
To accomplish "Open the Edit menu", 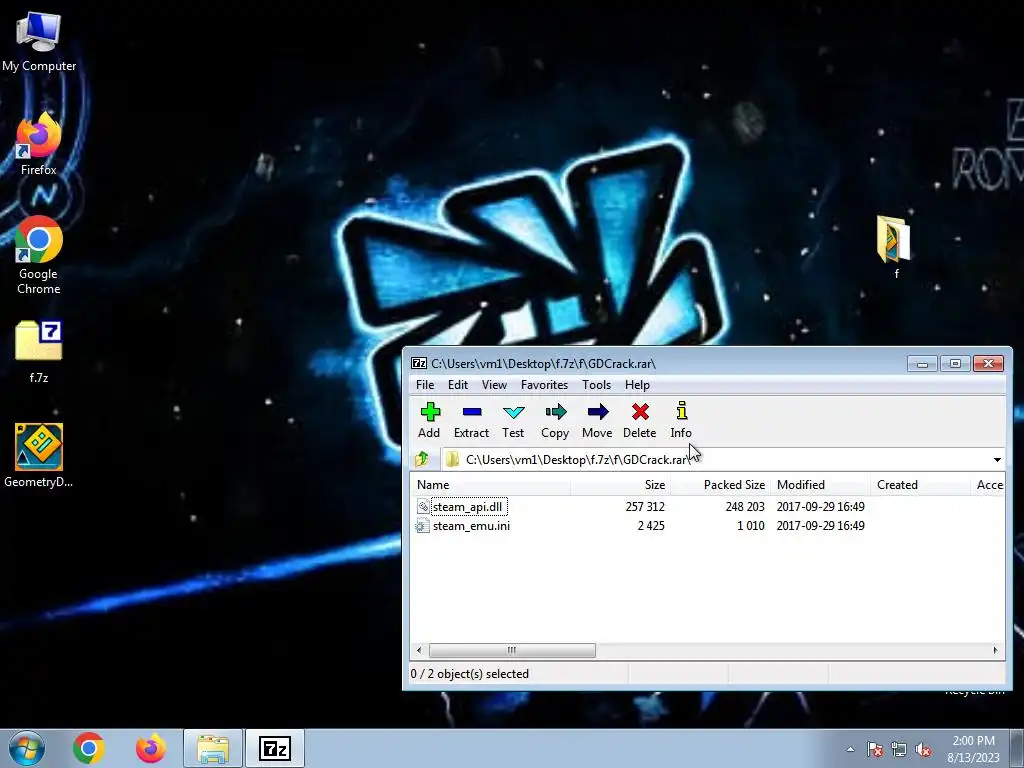I will [458, 385].
